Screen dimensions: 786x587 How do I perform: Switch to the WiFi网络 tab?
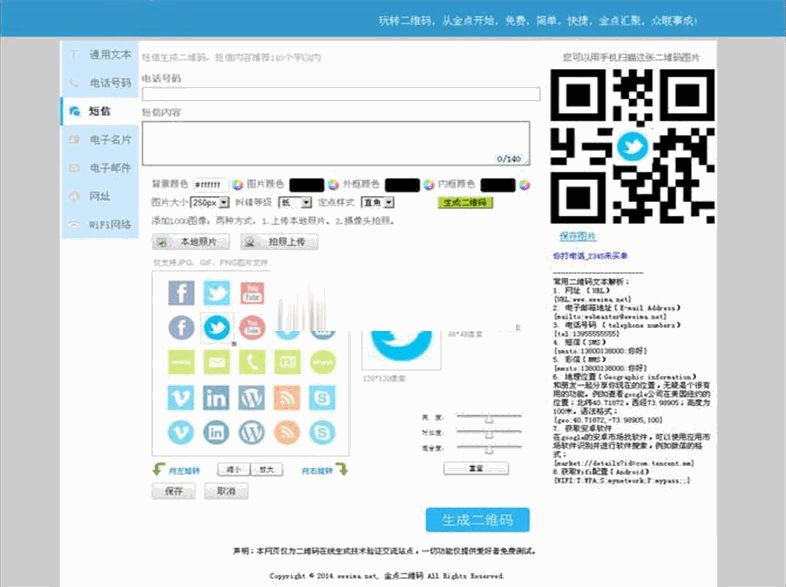point(100,224)
